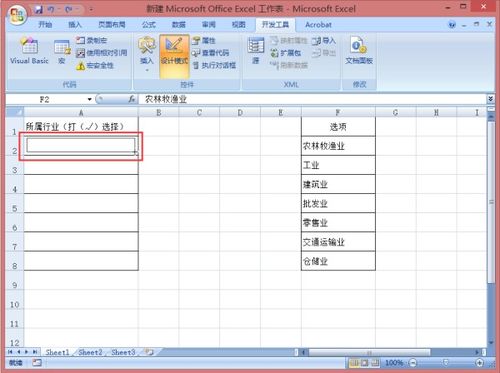Screen dimensions: 500x373
Task: Click the Name Box showing F2
Action: [45, 99]
